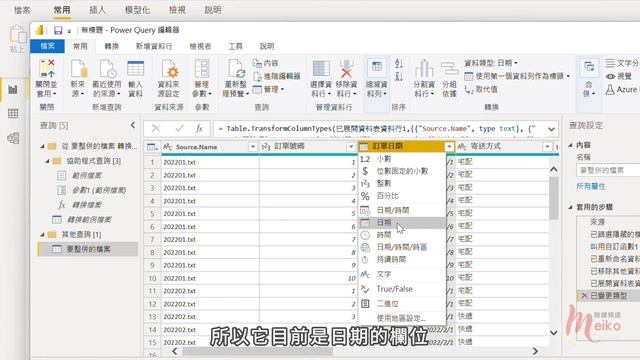The height and width of the screenshot is (360, 640).
Task: Open 訂單號碼 column filter dropdown
Action: coord(351,147)
